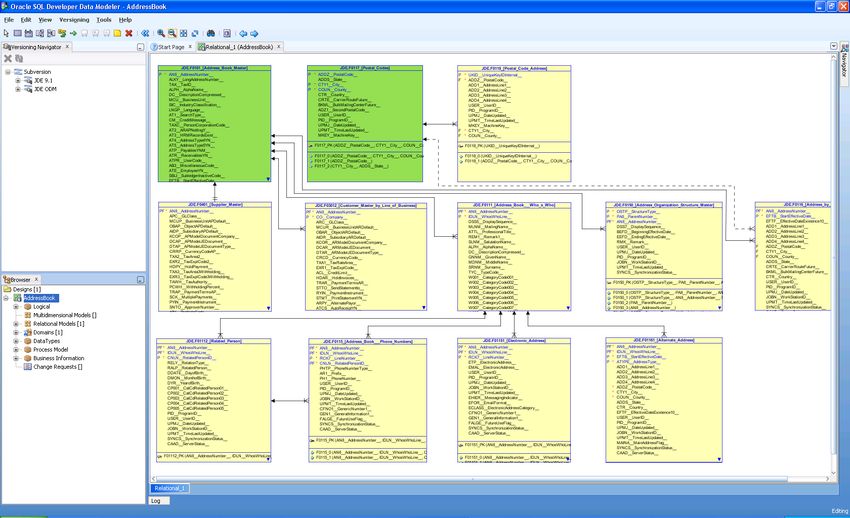Expand the DataTypes node

16,341
